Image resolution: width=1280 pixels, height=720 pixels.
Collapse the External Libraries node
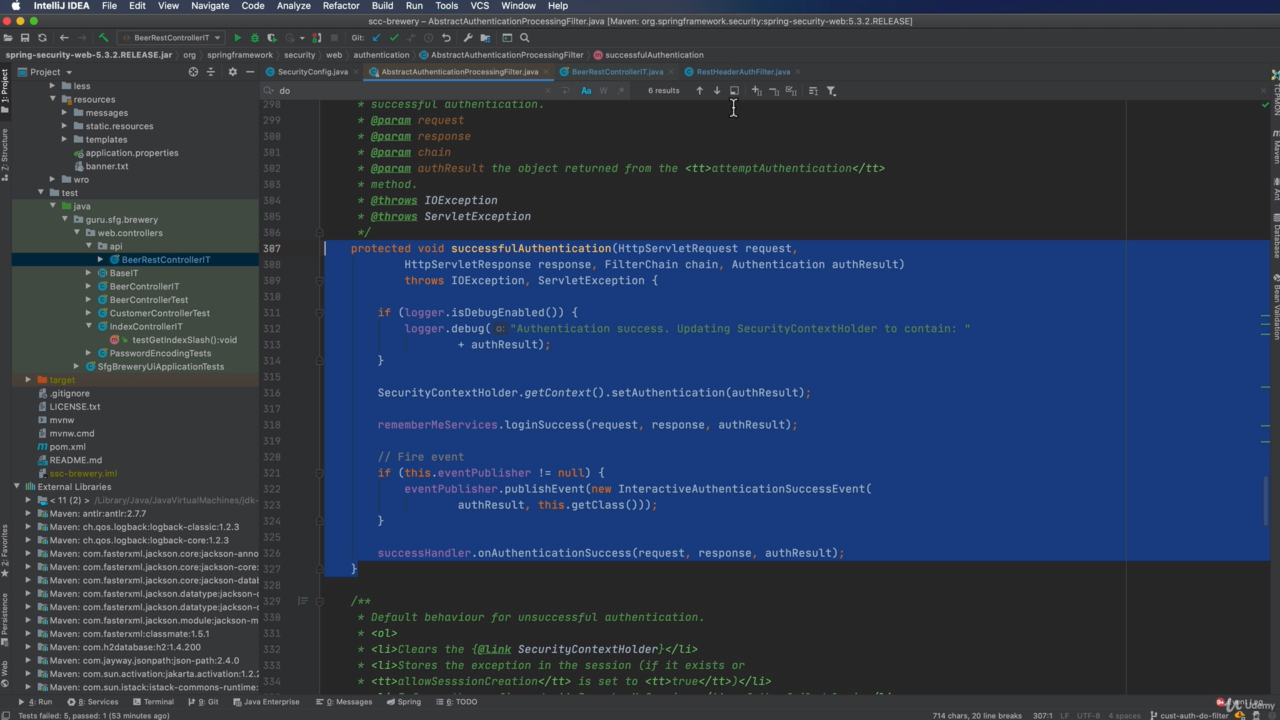coord(17,487)
